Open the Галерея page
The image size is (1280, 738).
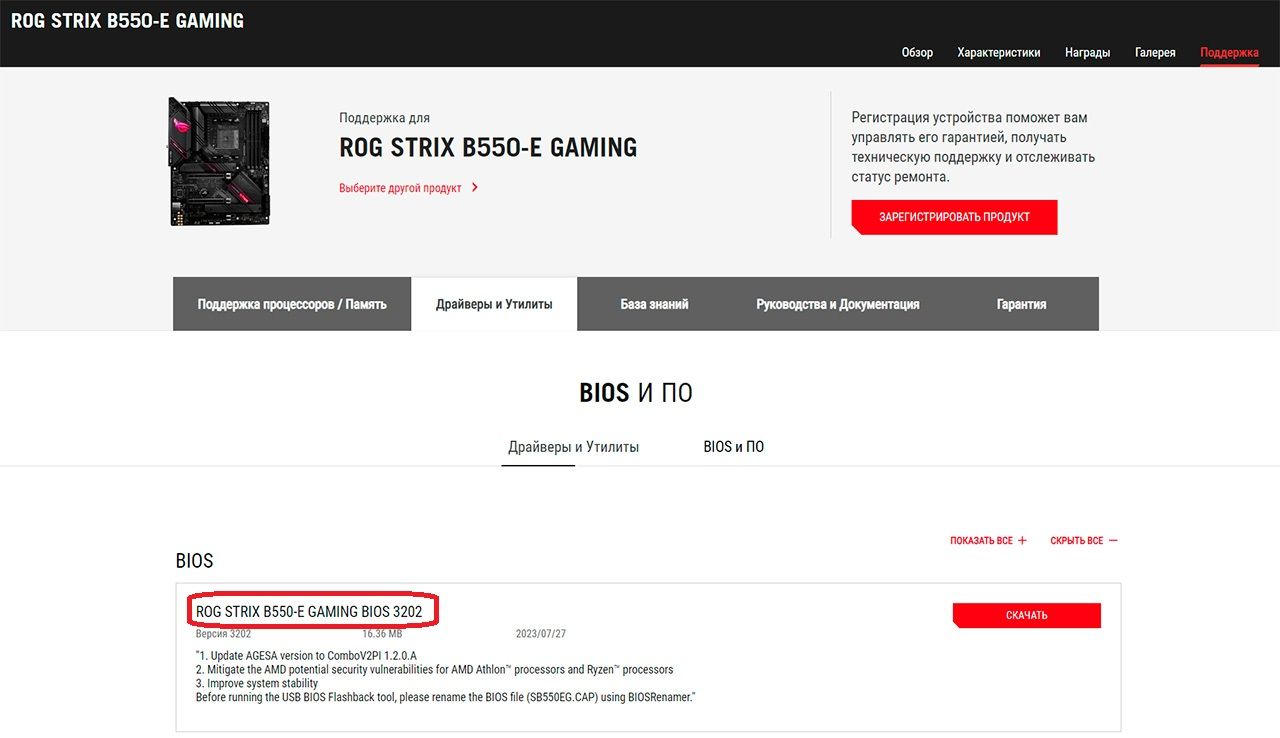pos(1155,52)
